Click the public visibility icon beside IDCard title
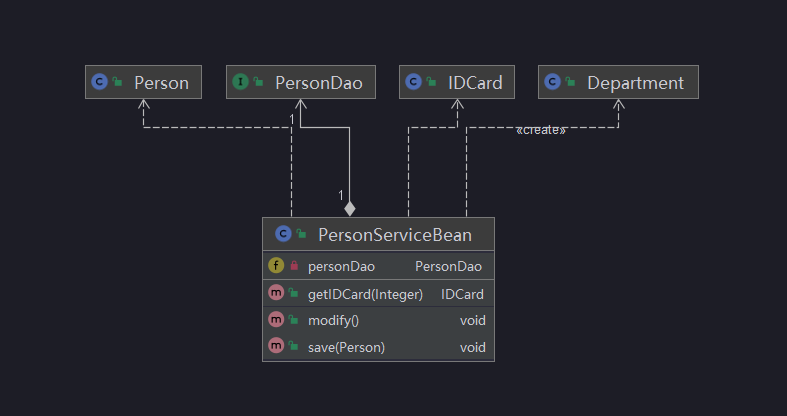This screenshot has width=787, height=416. point(431,81)
